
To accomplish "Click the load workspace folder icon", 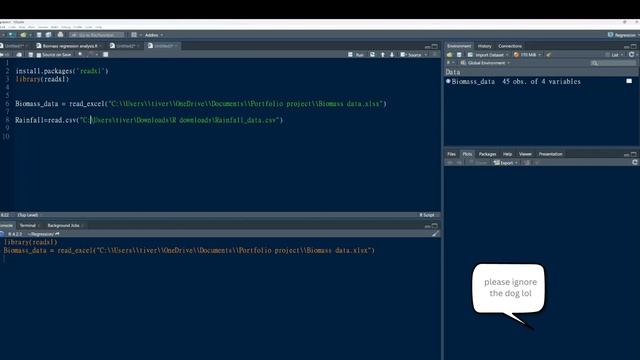I will (x=449, y=55).
